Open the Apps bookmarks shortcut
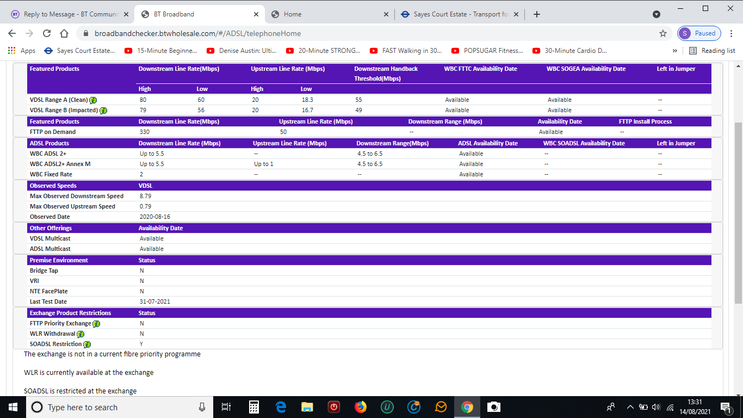Viewport: 743px width, 418px height. point(21,50)
